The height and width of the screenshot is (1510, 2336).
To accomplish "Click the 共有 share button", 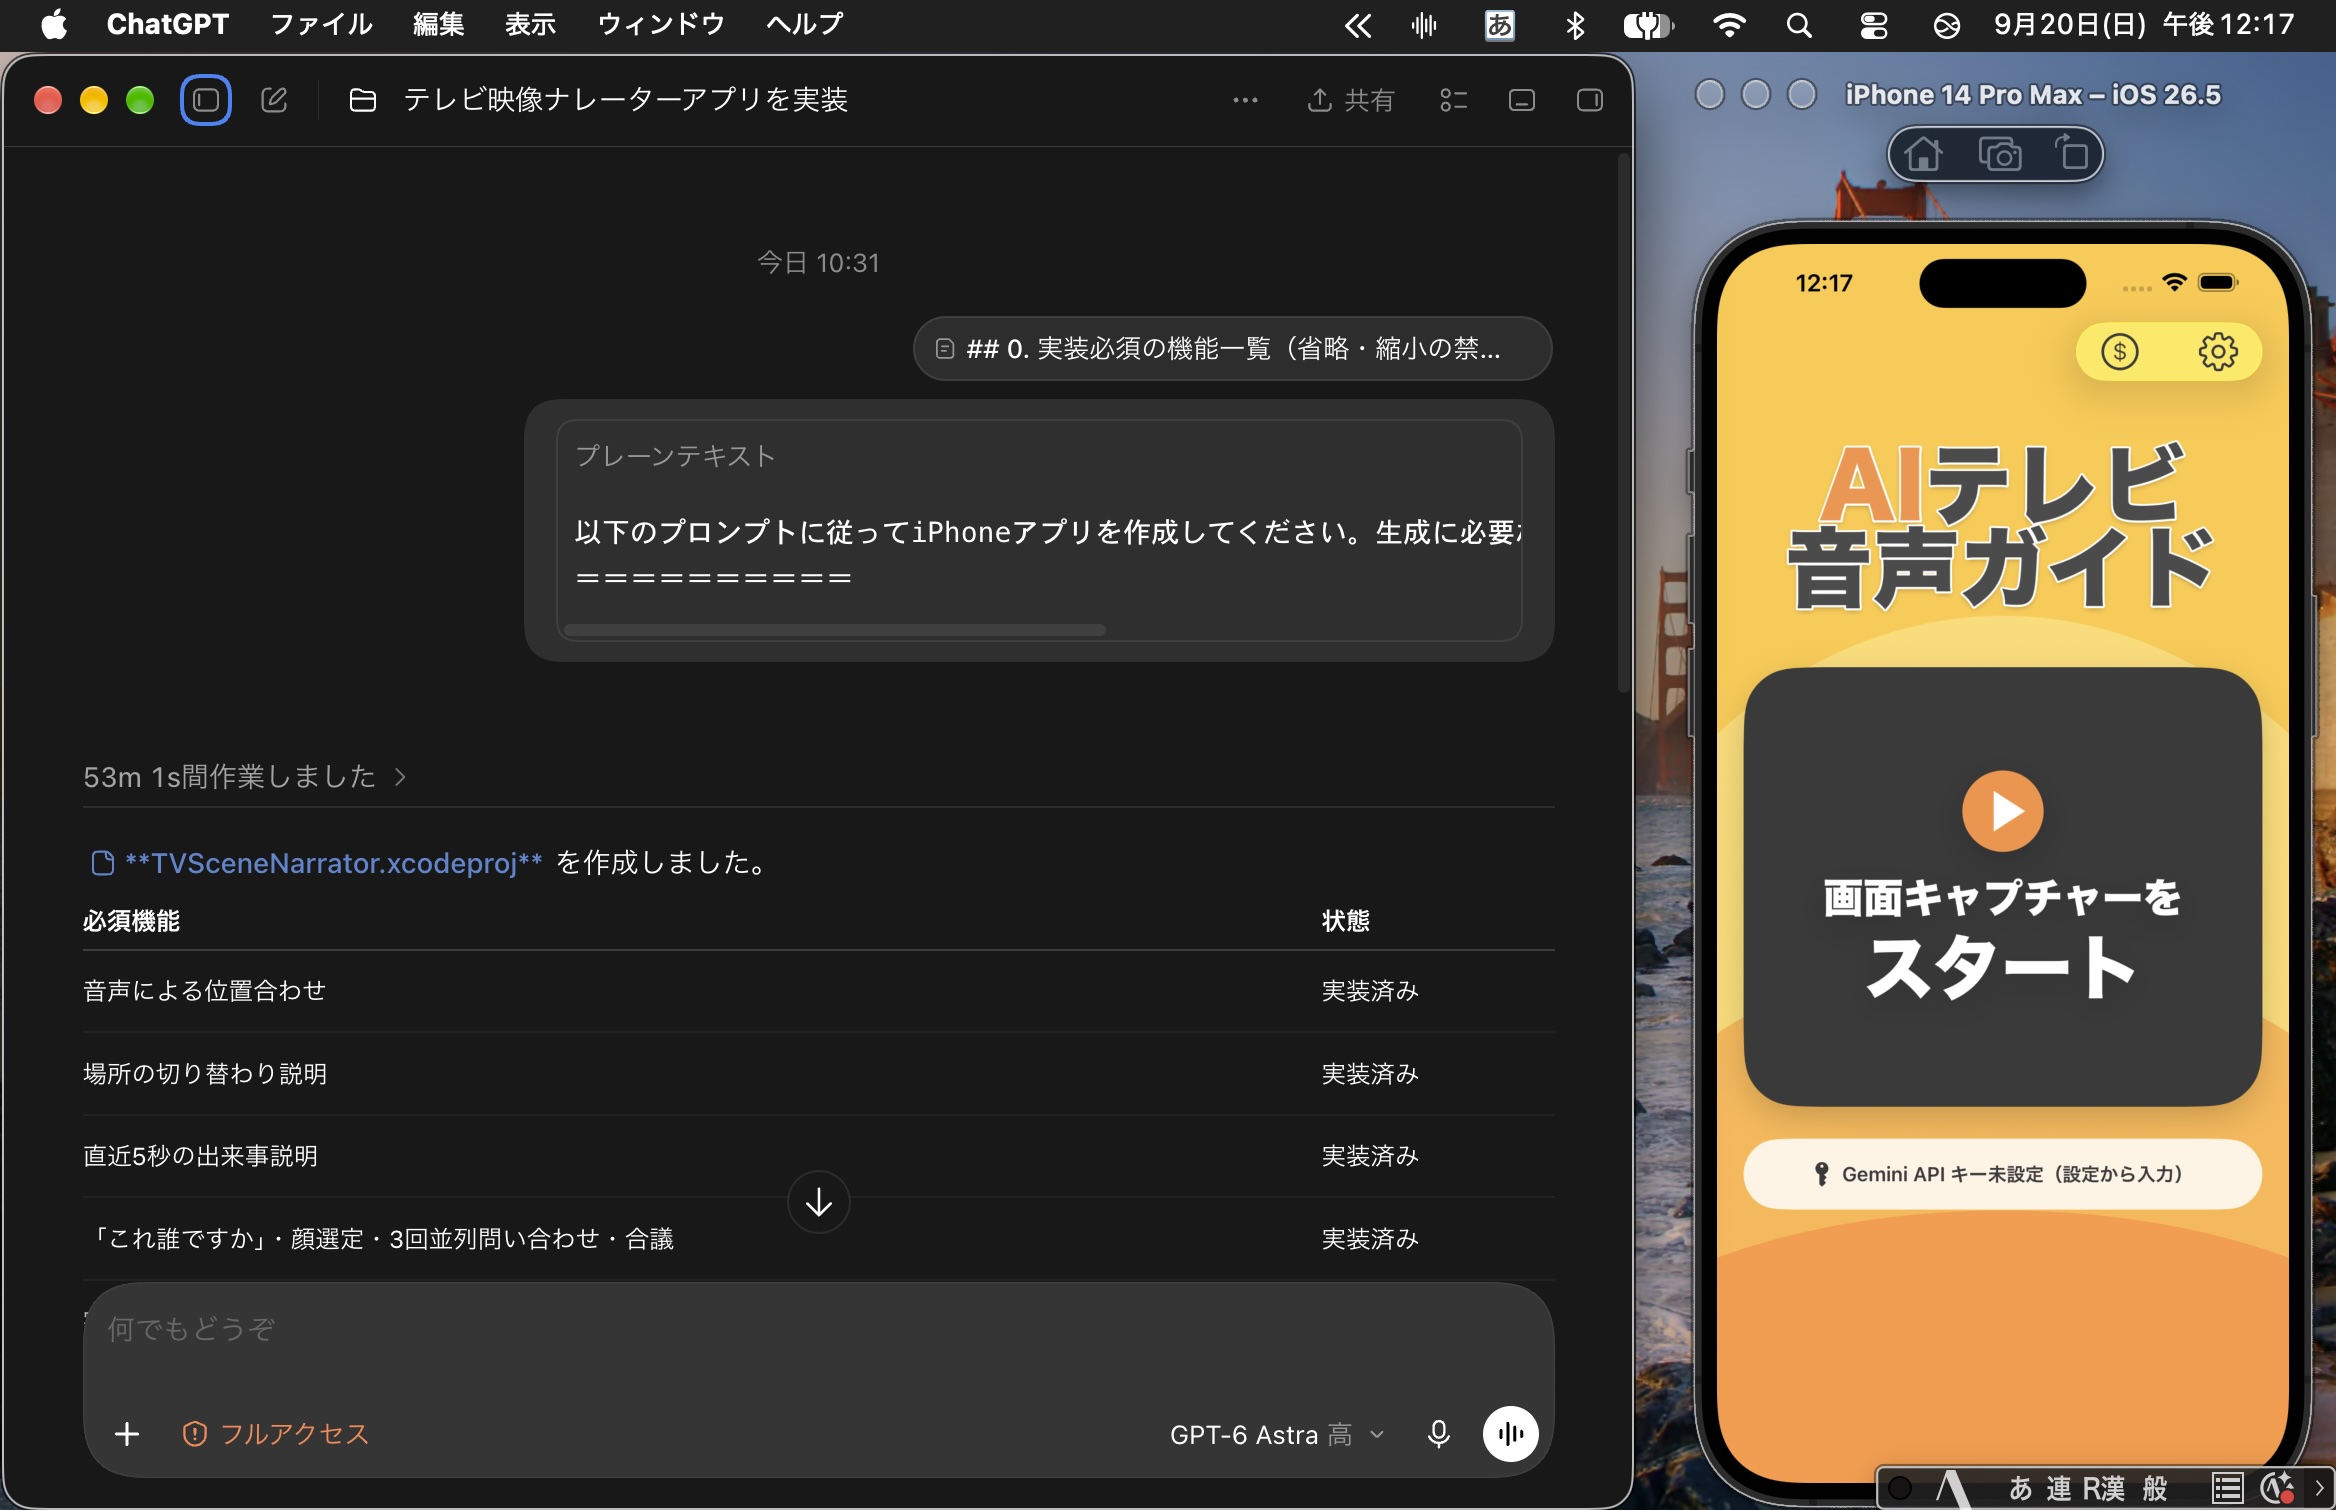I will (x=1350, y=100).
